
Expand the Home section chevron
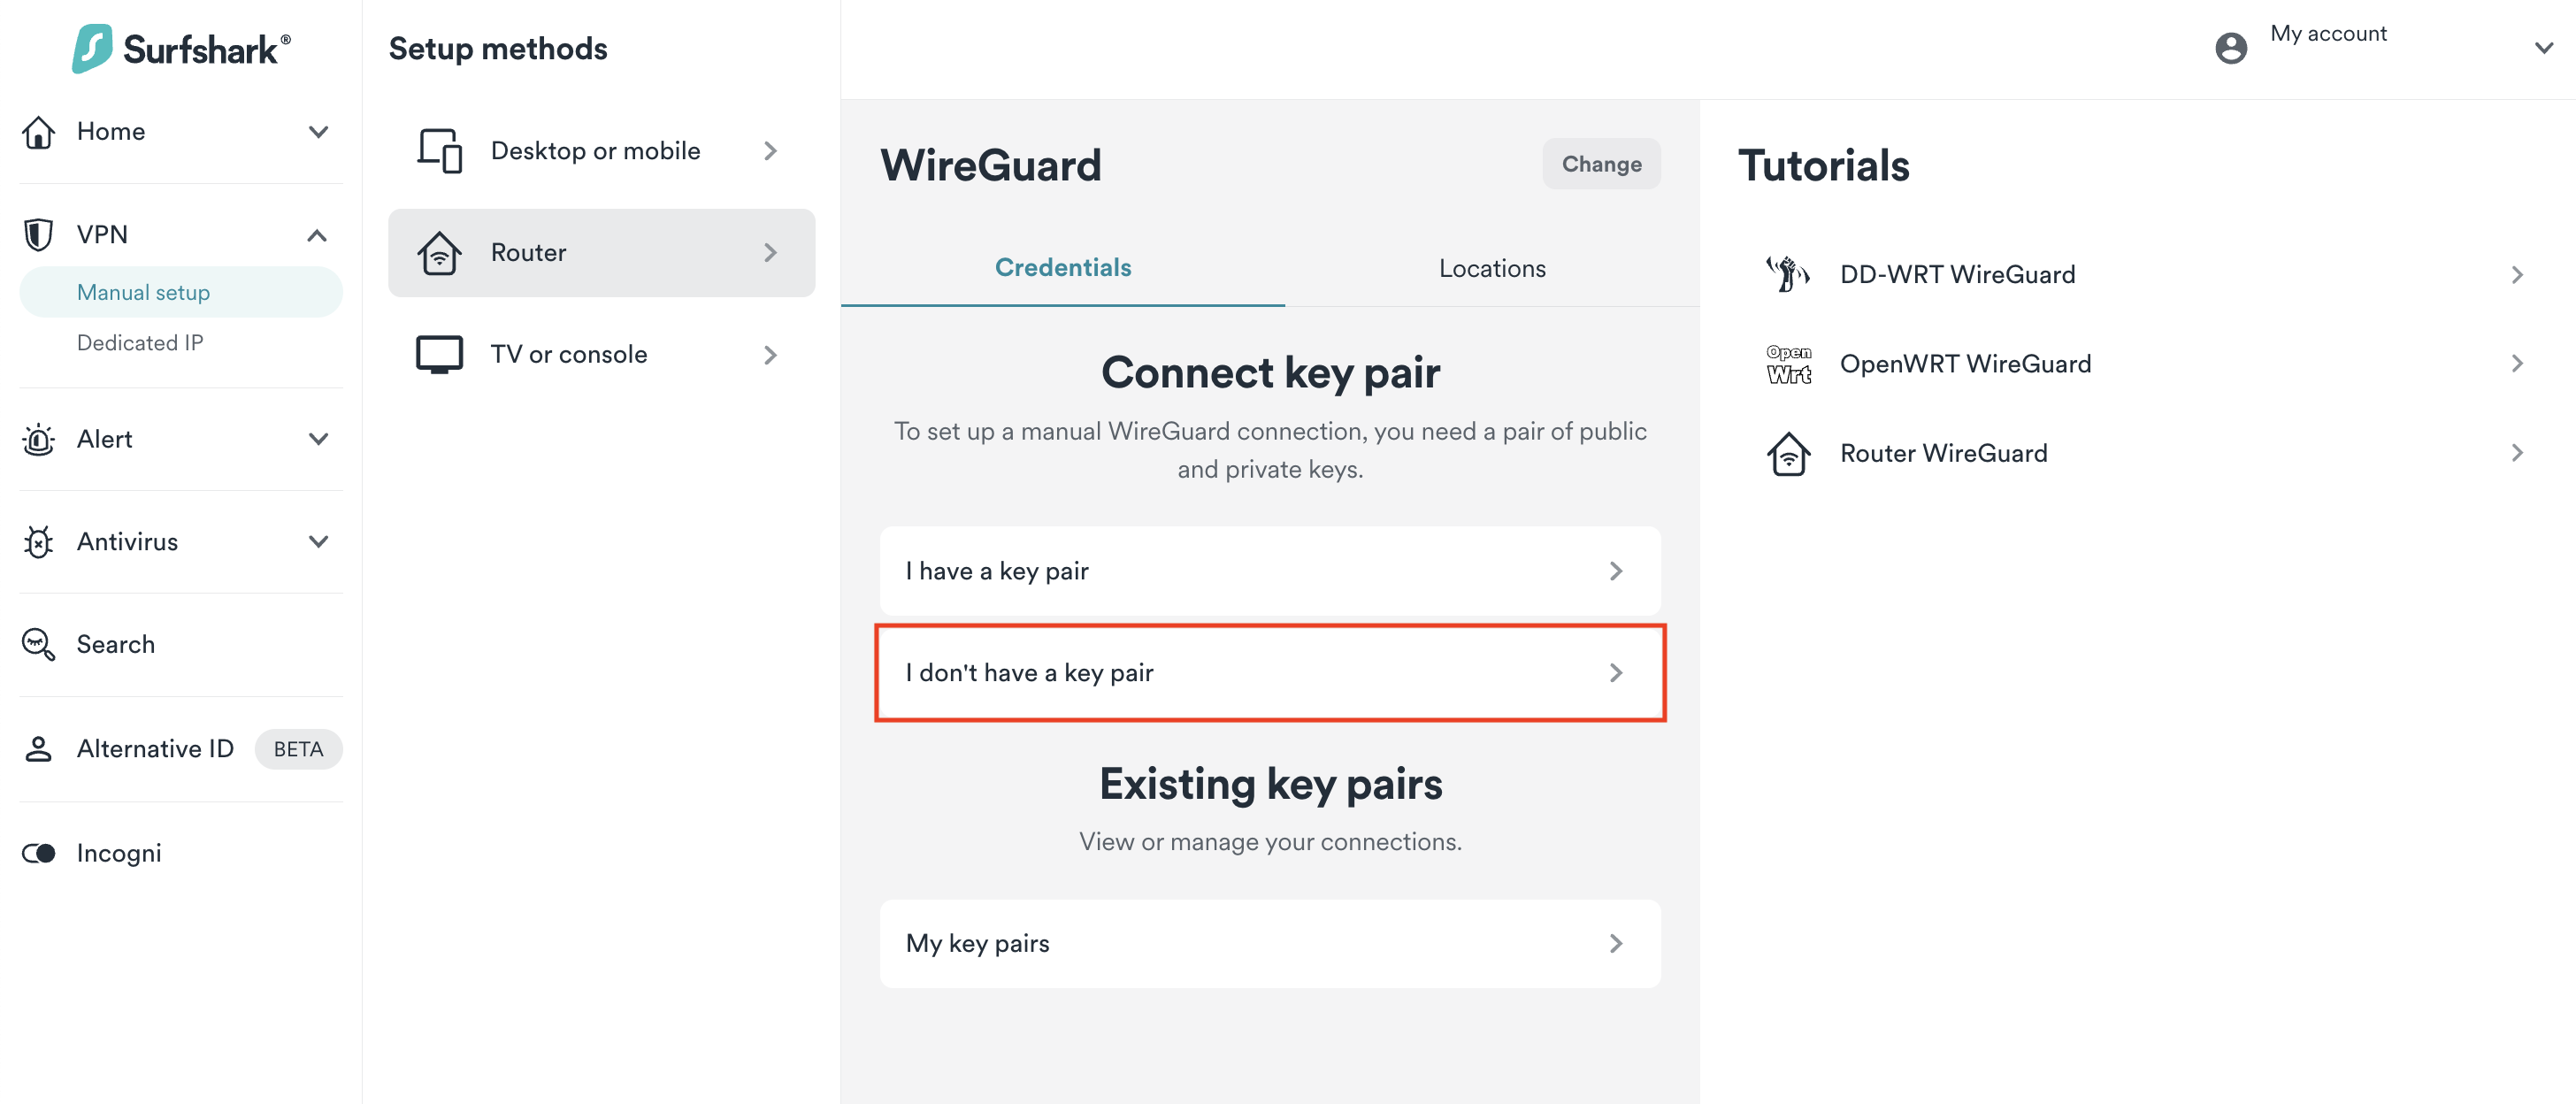(x=318, y=131)
